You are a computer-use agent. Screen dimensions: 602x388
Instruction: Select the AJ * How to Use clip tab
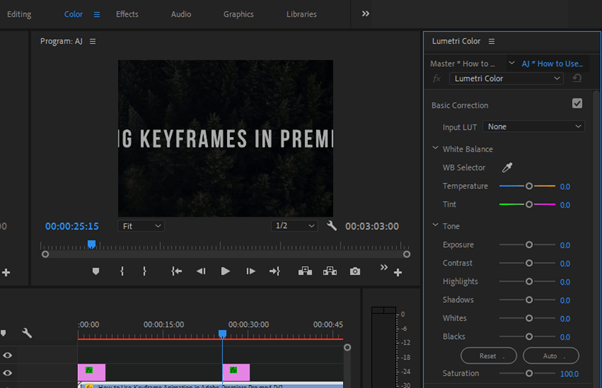[x=552, y=64]
